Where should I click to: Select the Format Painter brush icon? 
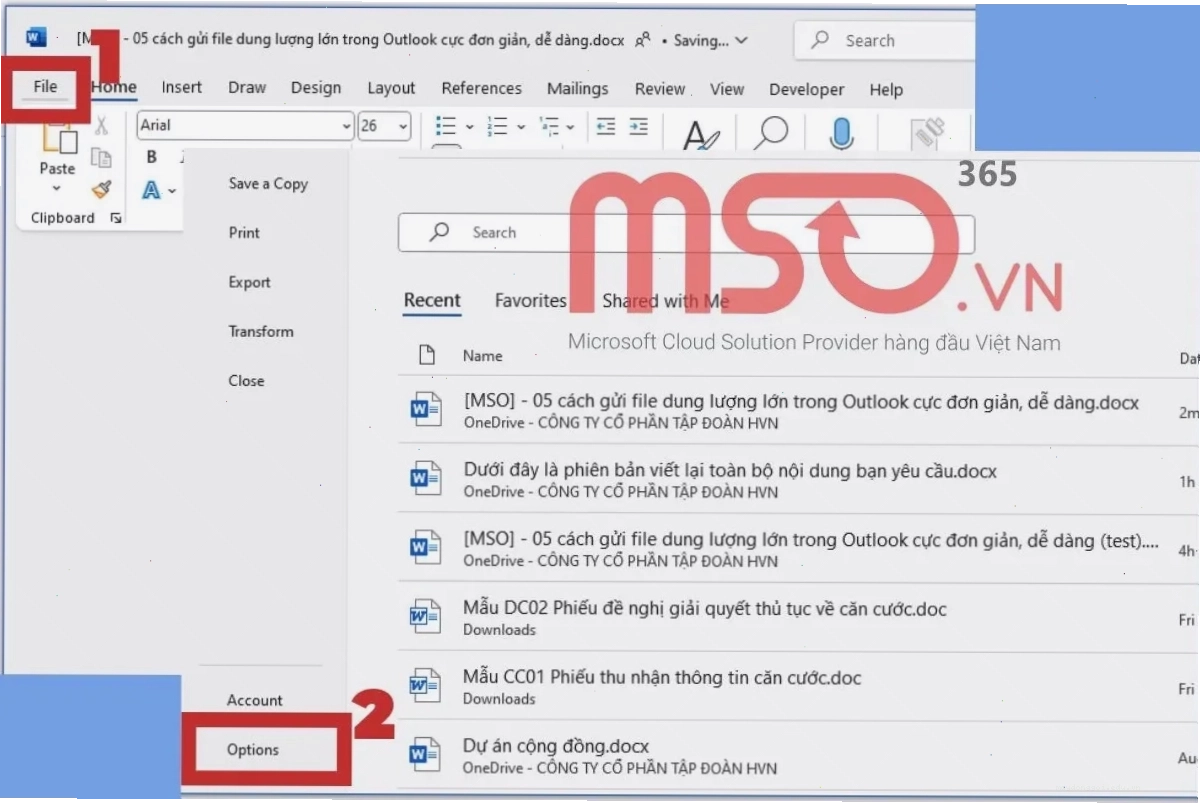[101, 189]
